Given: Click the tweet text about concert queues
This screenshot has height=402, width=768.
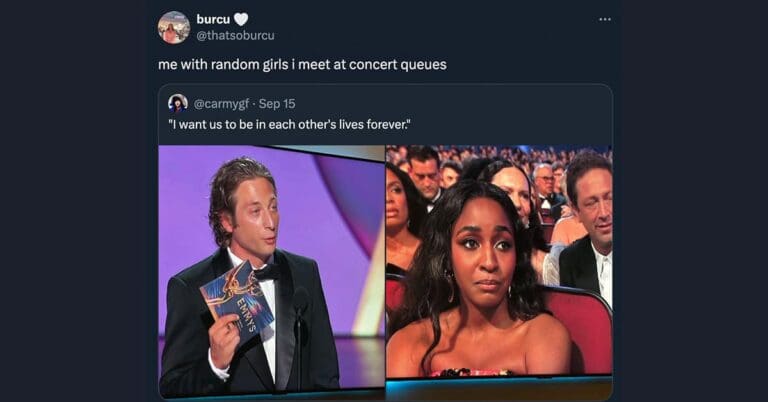Looking at the screenshot, I should tap(302, 65).
